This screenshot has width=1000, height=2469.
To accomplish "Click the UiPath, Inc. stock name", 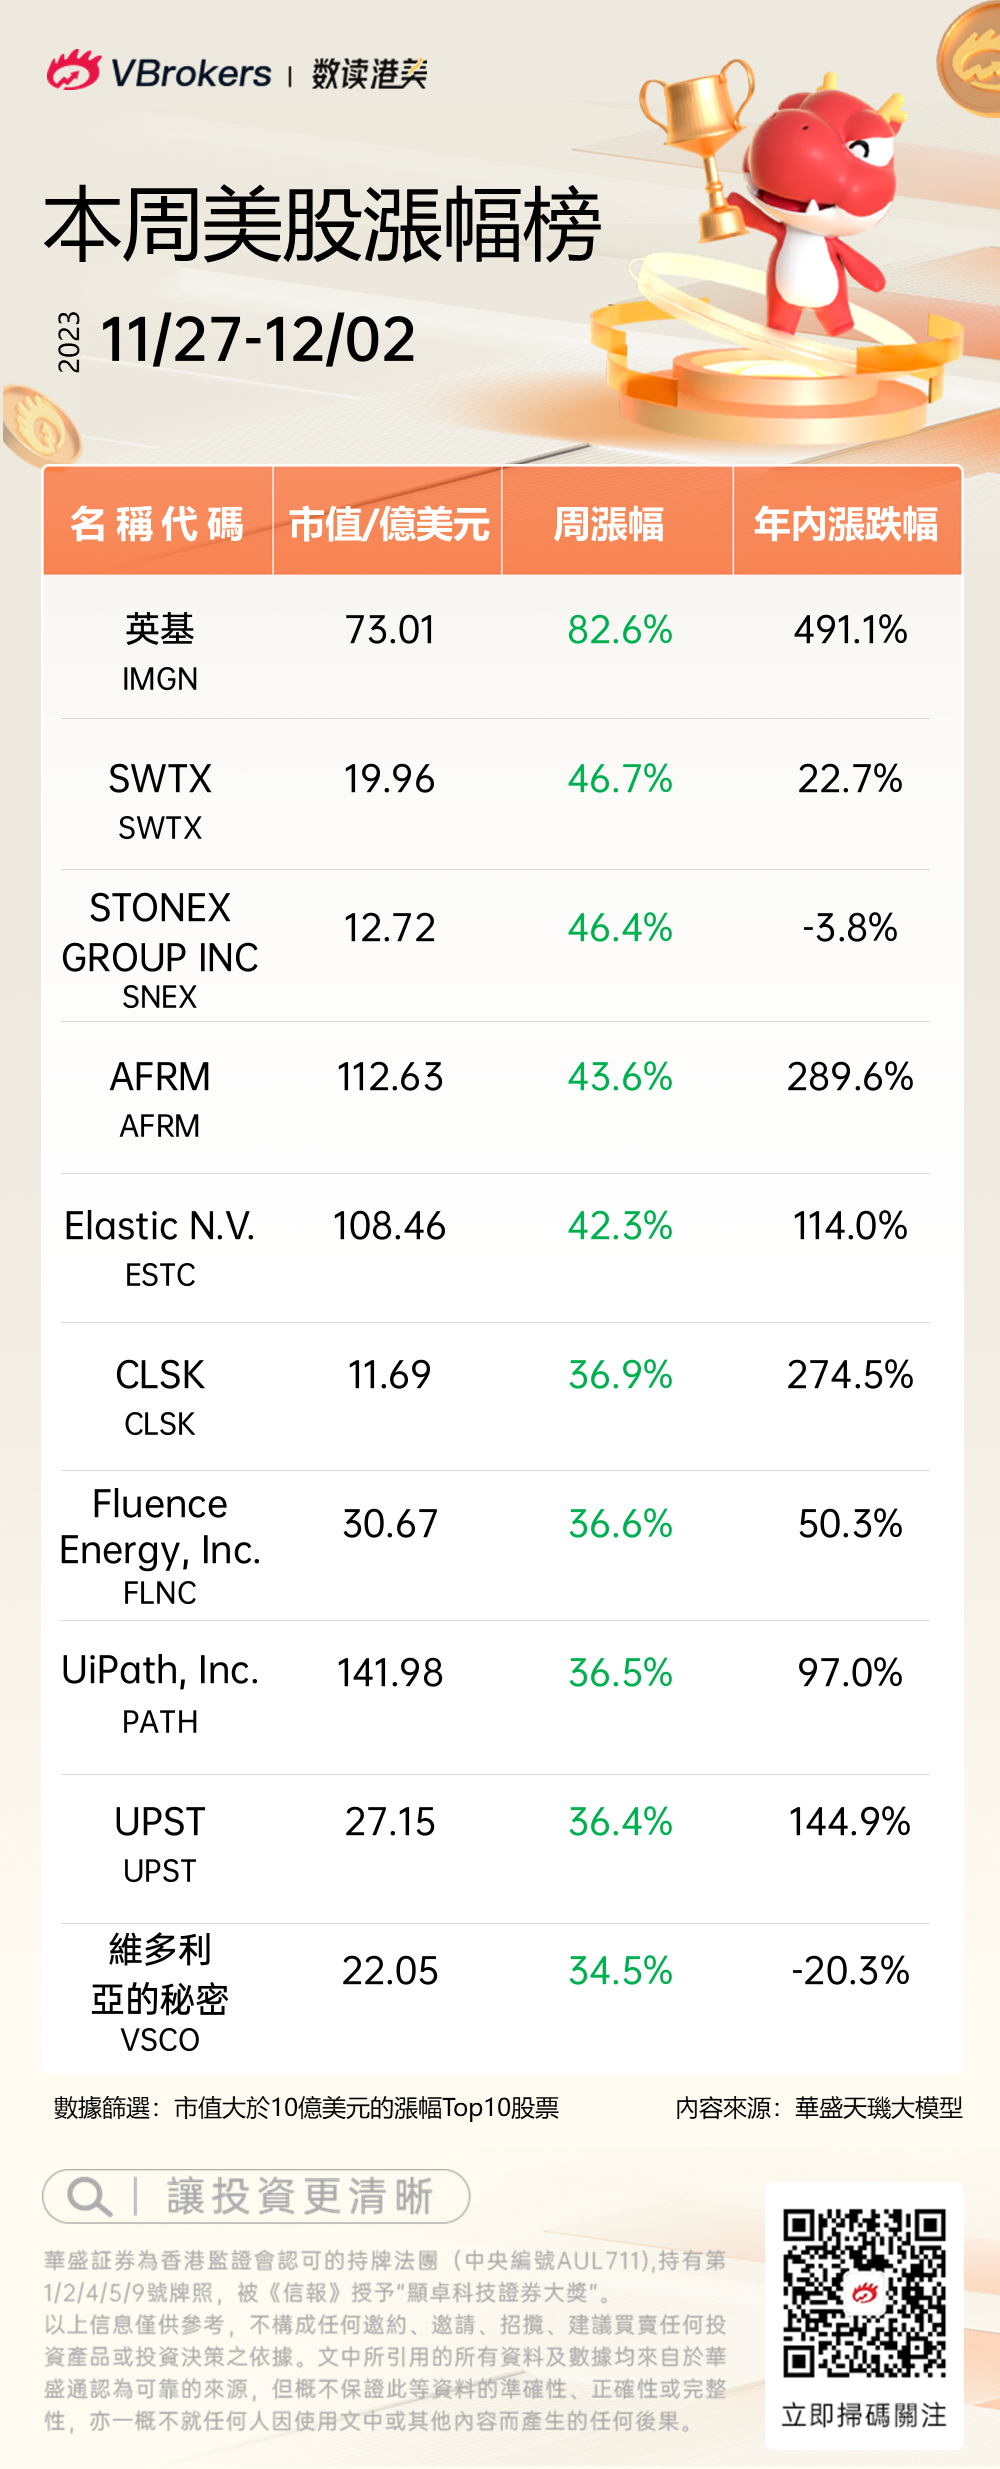I will point(160,1670).
